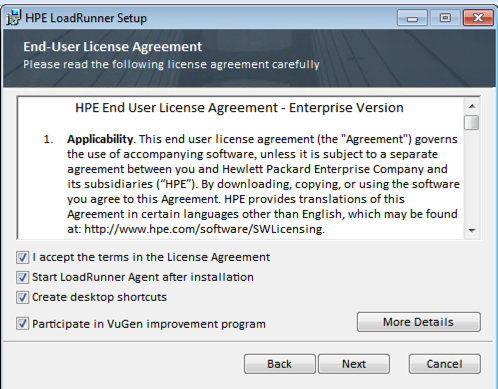The height and width of the screenshot is (389, 498).
Task: Click the HPE End User License Agreement title
Action: (239, 108)
